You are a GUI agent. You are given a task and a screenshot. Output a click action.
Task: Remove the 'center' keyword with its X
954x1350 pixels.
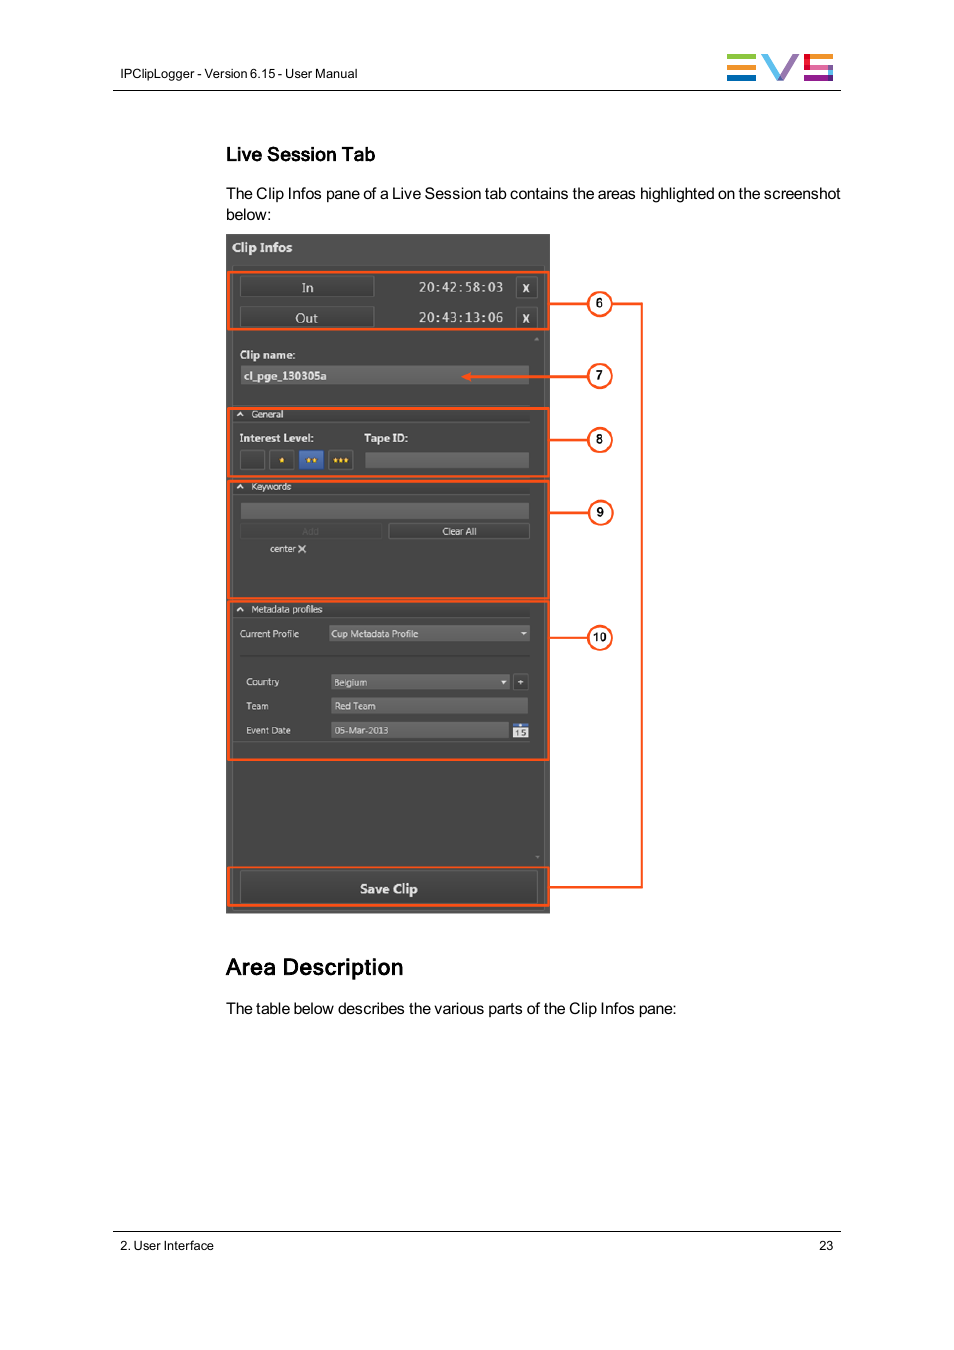coord(302,549)
